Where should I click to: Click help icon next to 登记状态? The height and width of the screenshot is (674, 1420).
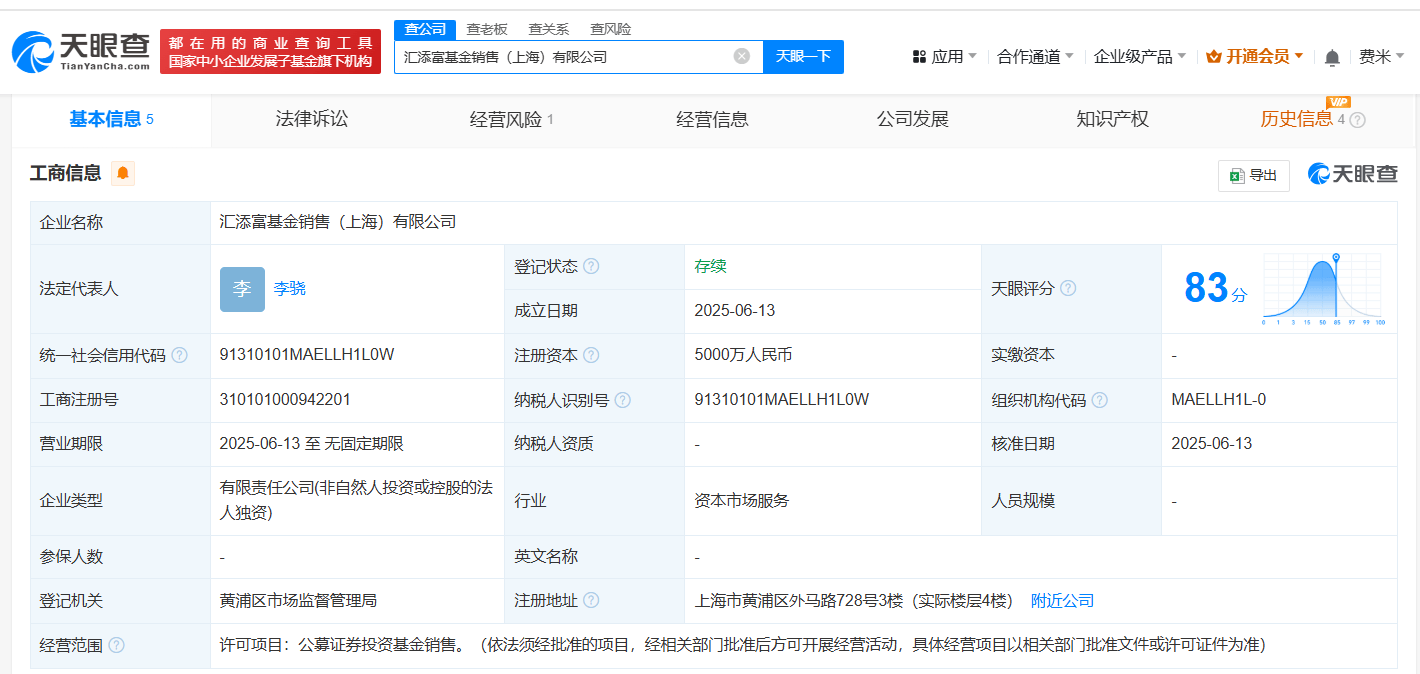[591, 267]
